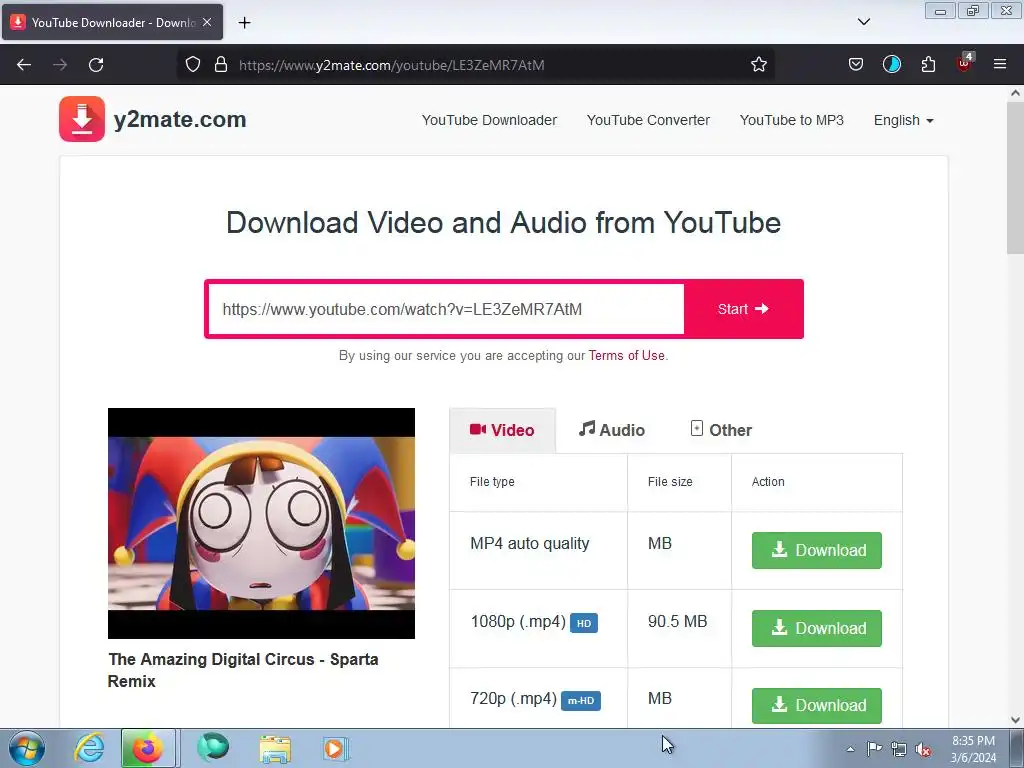Launch Internet Explorer from taskbar
This screenshot has width=1024, height=768.
pyautogui.click(x=89, y=748)
